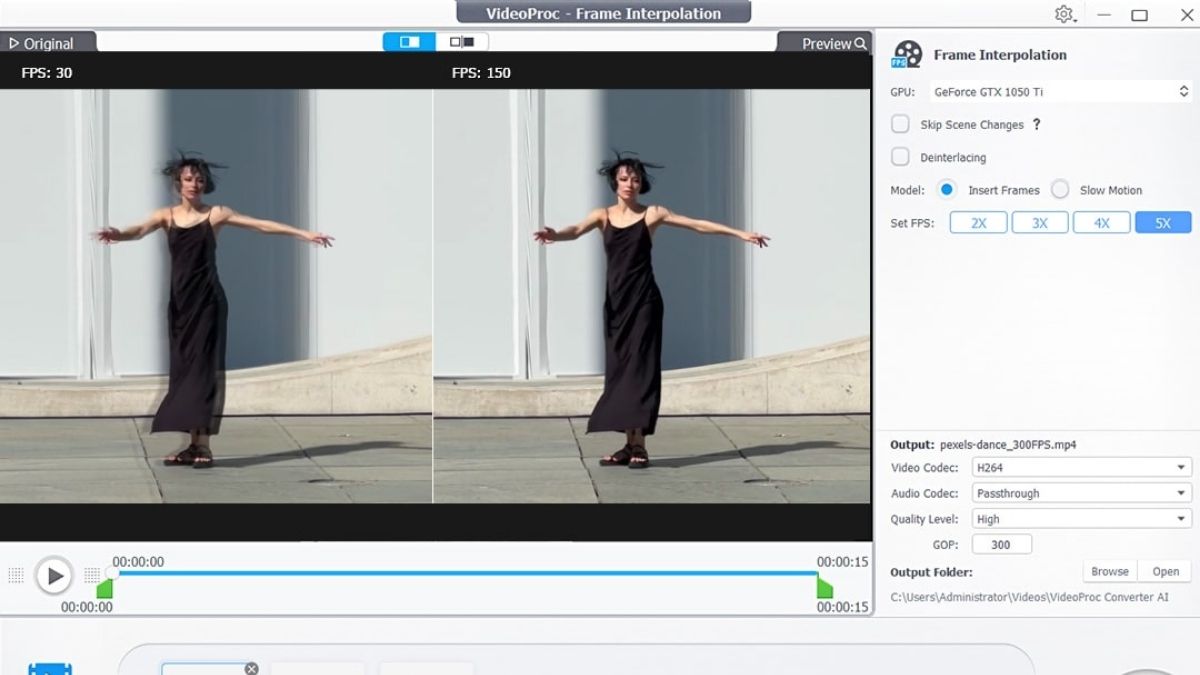Switch to the Original preview tab
The height and width of the screenshot is (675, 1200).
40,43
